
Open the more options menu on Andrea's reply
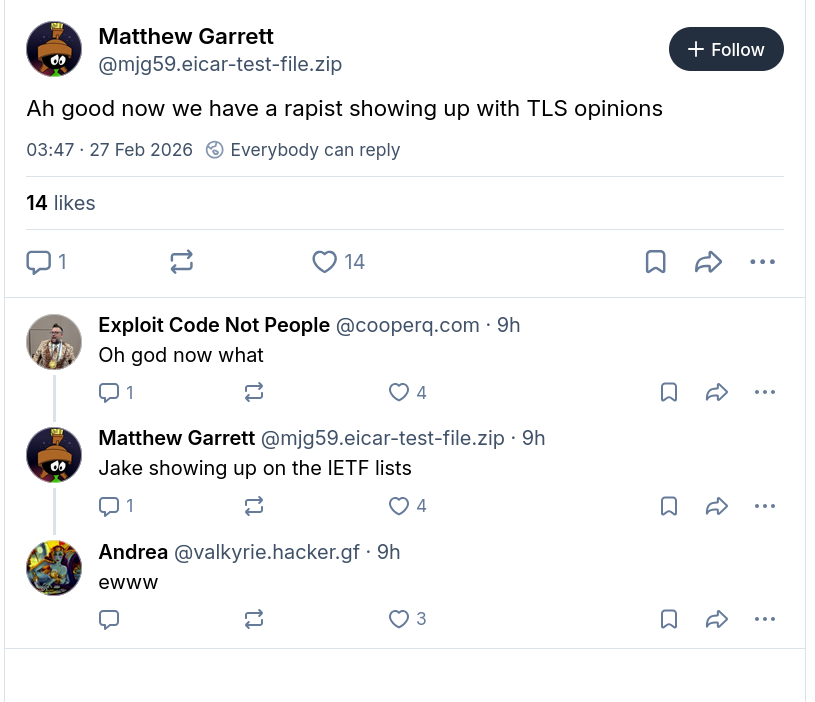point(765,619)
